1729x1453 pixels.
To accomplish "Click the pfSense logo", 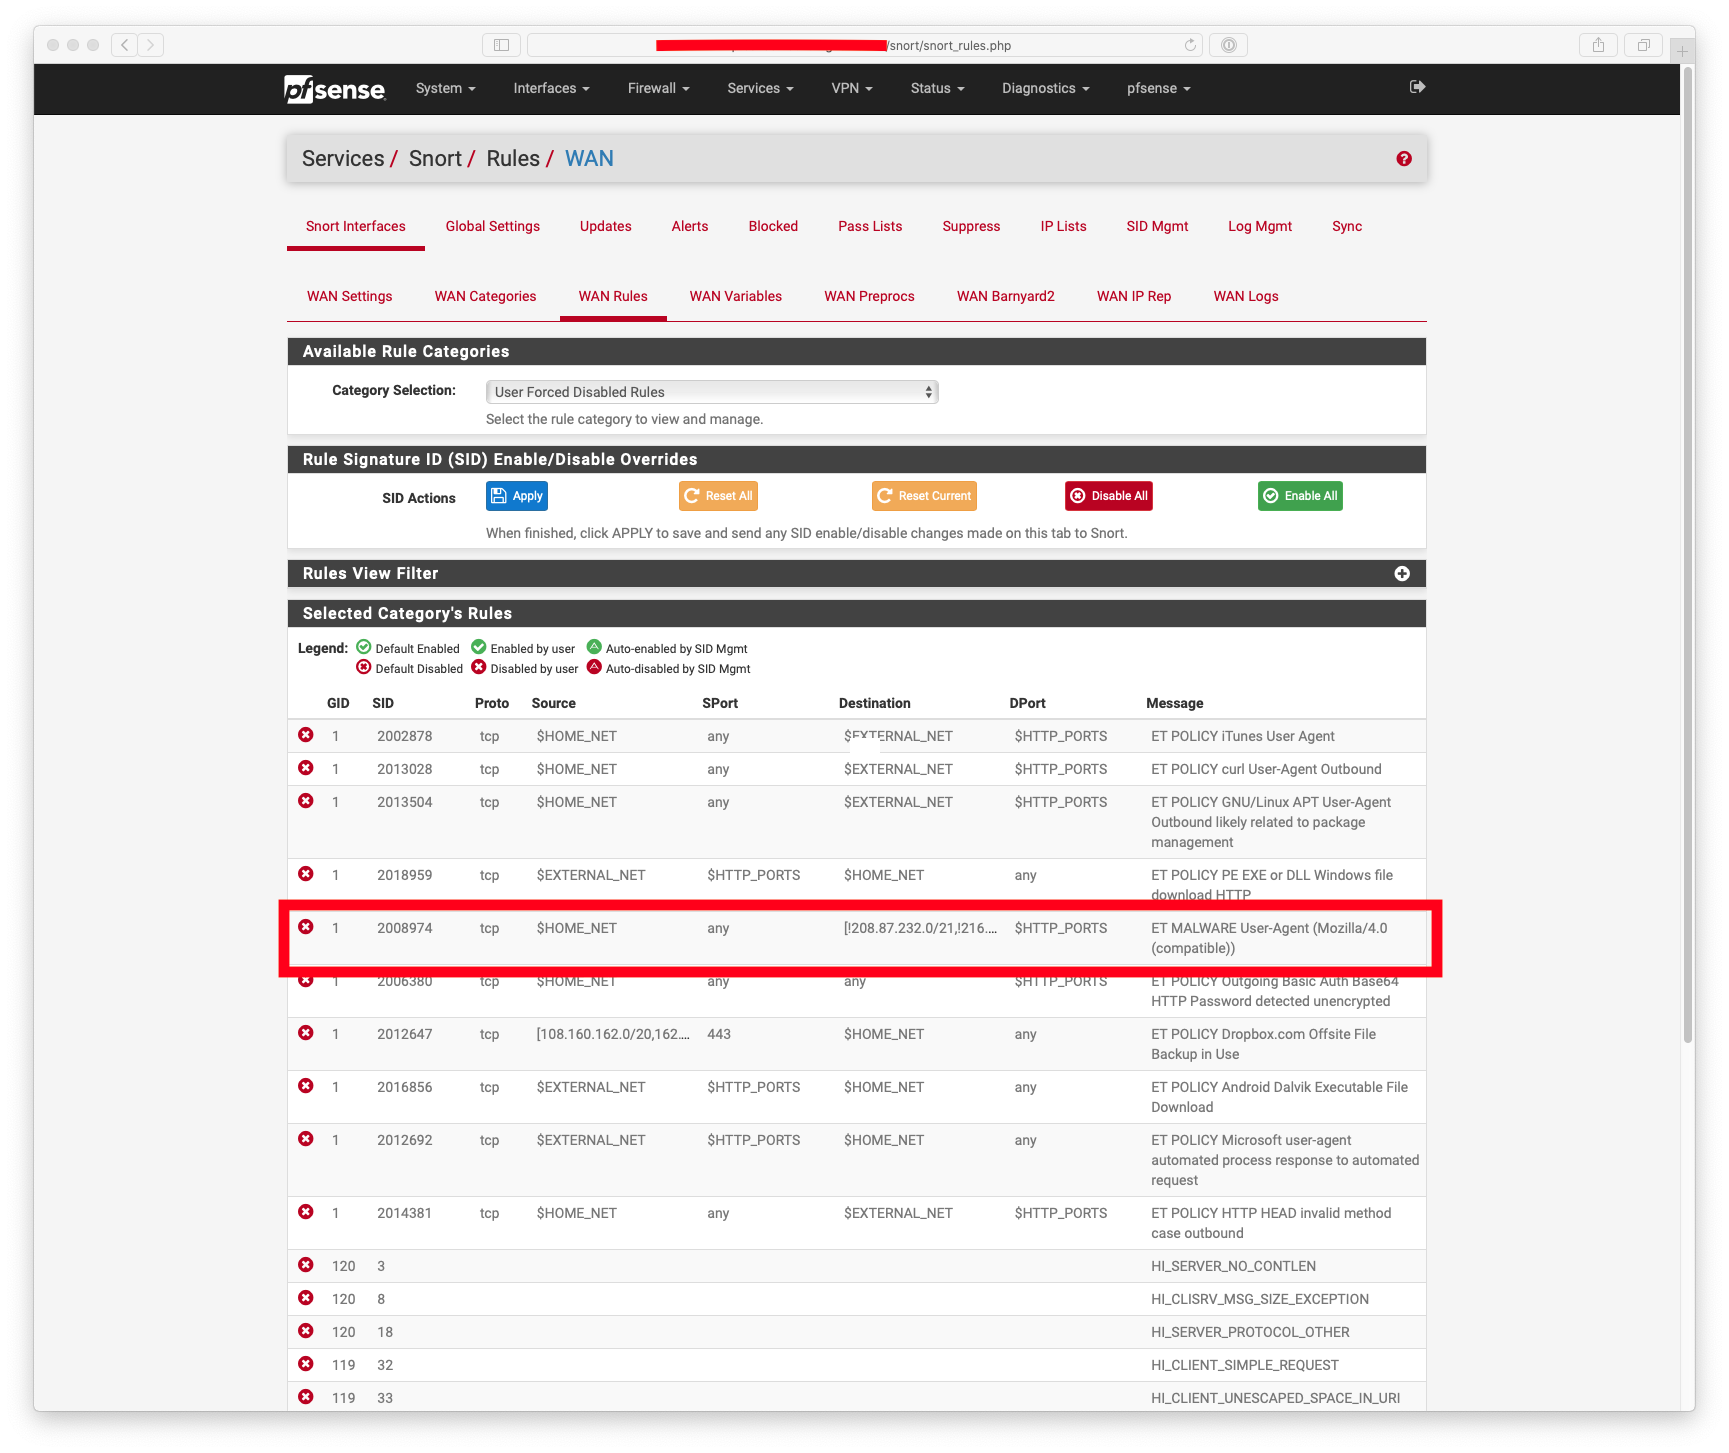I will tap(334, 89).
